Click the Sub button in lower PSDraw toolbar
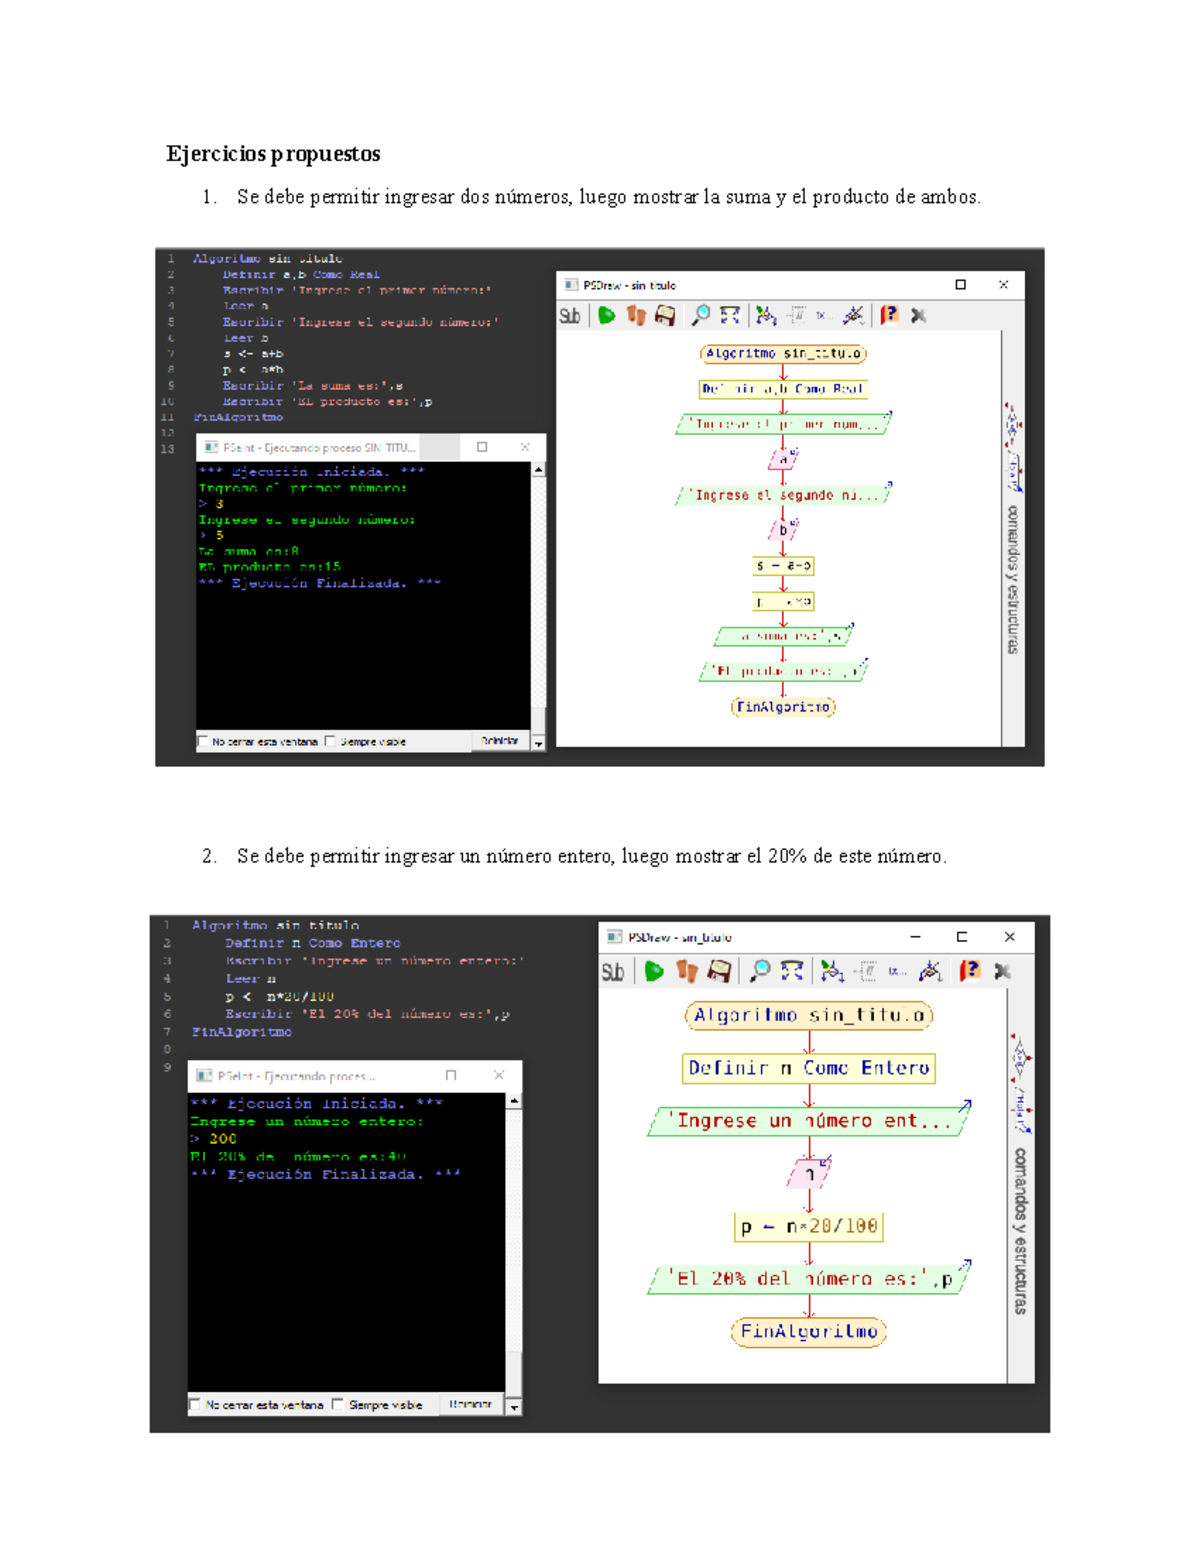This screenshot has width=1200, height=1553. click(x=613, y=972)
